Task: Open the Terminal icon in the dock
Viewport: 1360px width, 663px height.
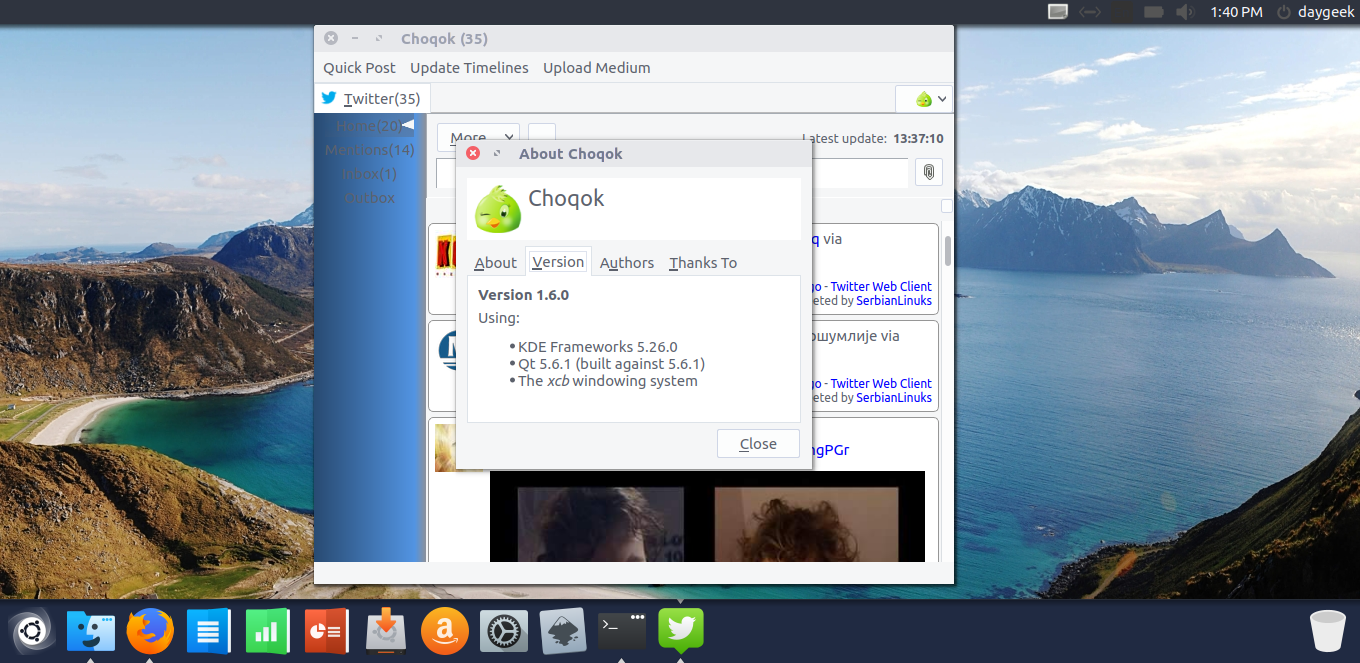Action: tap(622, 630)
